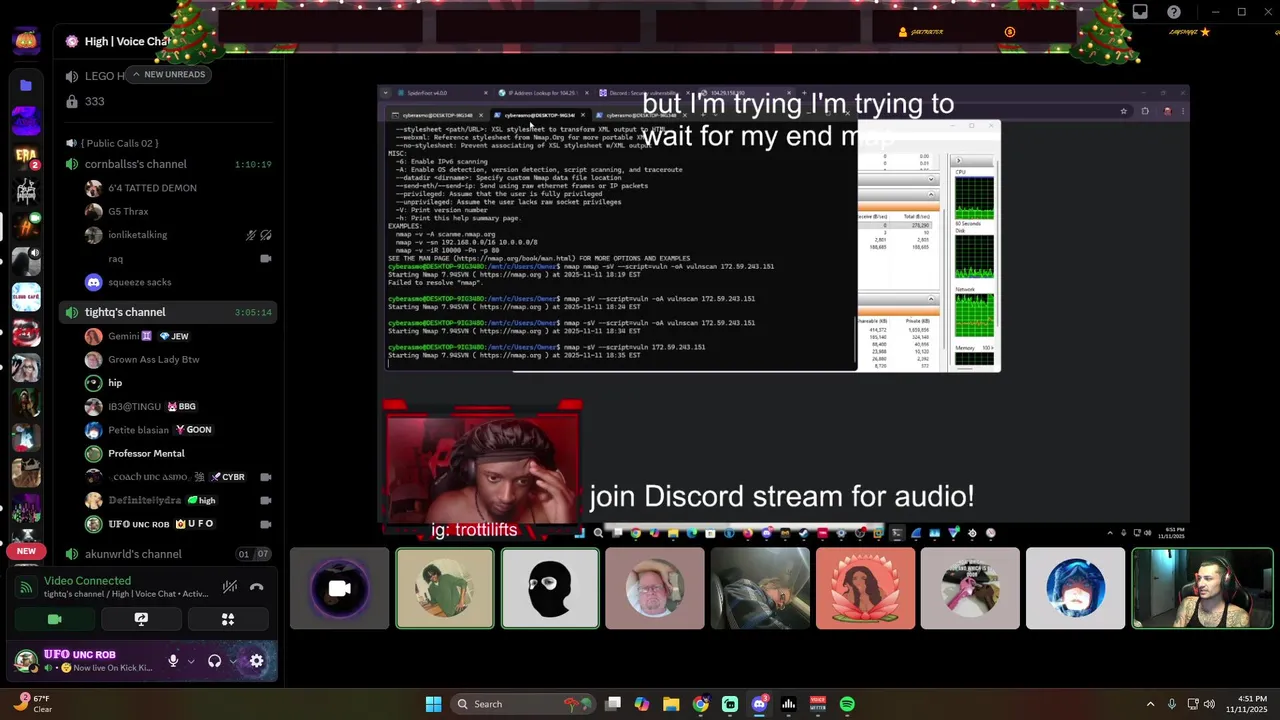Jump to NEW unread servers pill
The width and height of the screenshot is (1280, 720).
(x=26, y=551)
